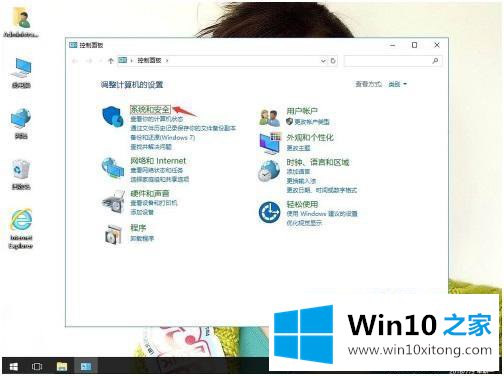The image size is (504, 376).
Task: Click the 使用 Windows 建议的设置 link
Action: 322,214
